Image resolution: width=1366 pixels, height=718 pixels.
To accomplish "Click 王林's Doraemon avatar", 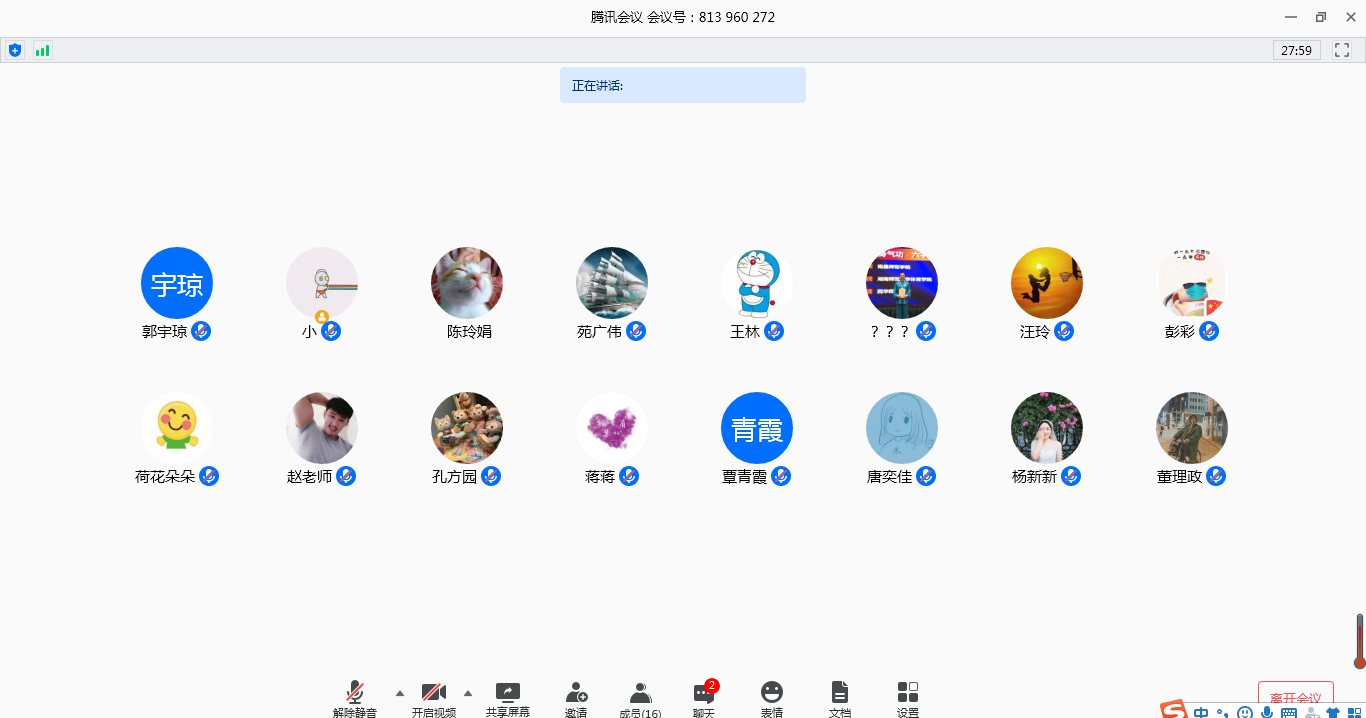I will click(x=757, y=283).
